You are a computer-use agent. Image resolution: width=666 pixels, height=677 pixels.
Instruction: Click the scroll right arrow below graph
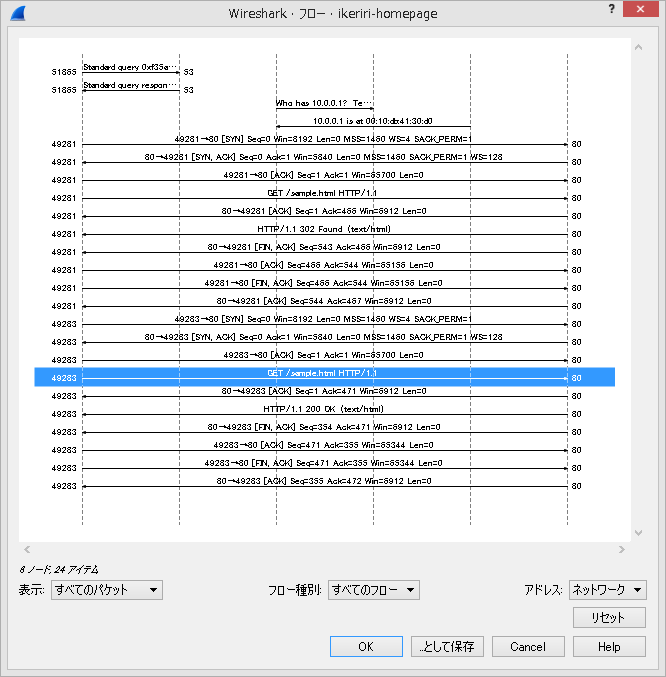coord(622,549)
